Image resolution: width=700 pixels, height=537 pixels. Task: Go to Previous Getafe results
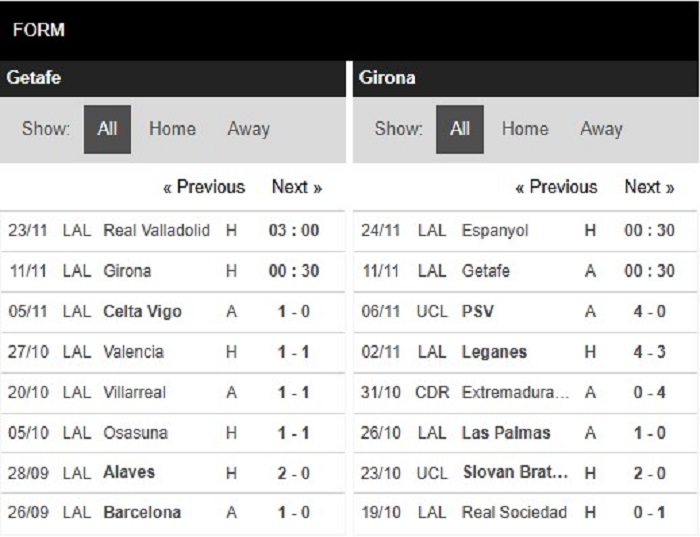pyautogui.click(x=204, y=187)
